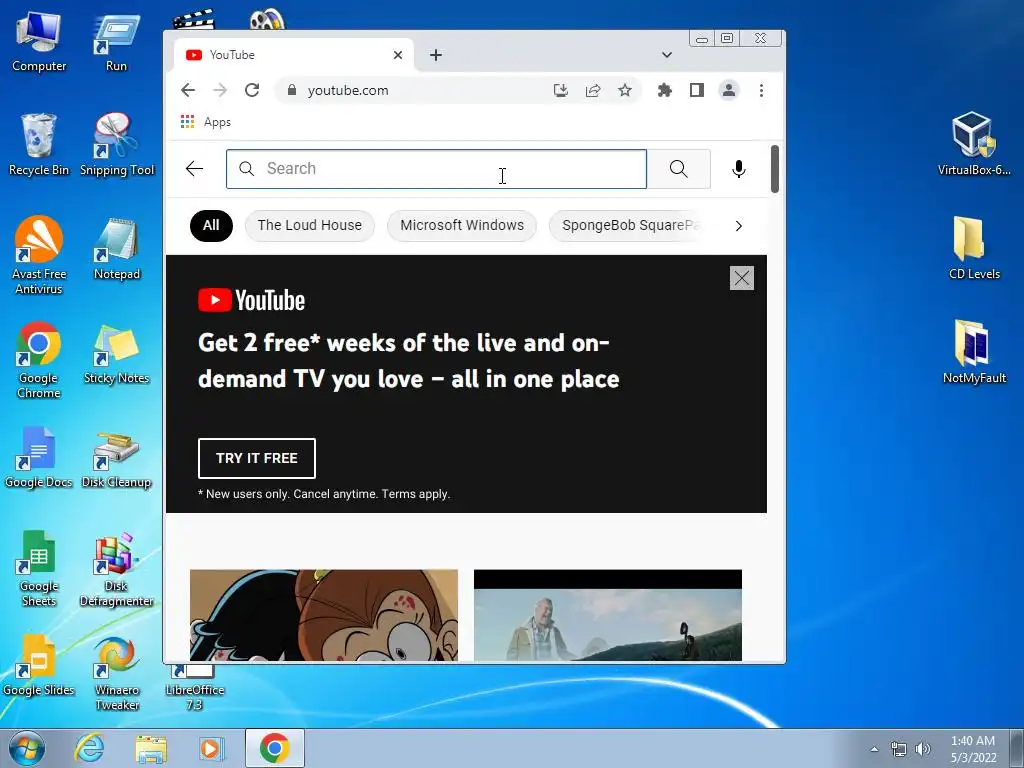Dismiss the YouTube TV promo banner
The image size is (1024, 768).
(x=742, y=278)
